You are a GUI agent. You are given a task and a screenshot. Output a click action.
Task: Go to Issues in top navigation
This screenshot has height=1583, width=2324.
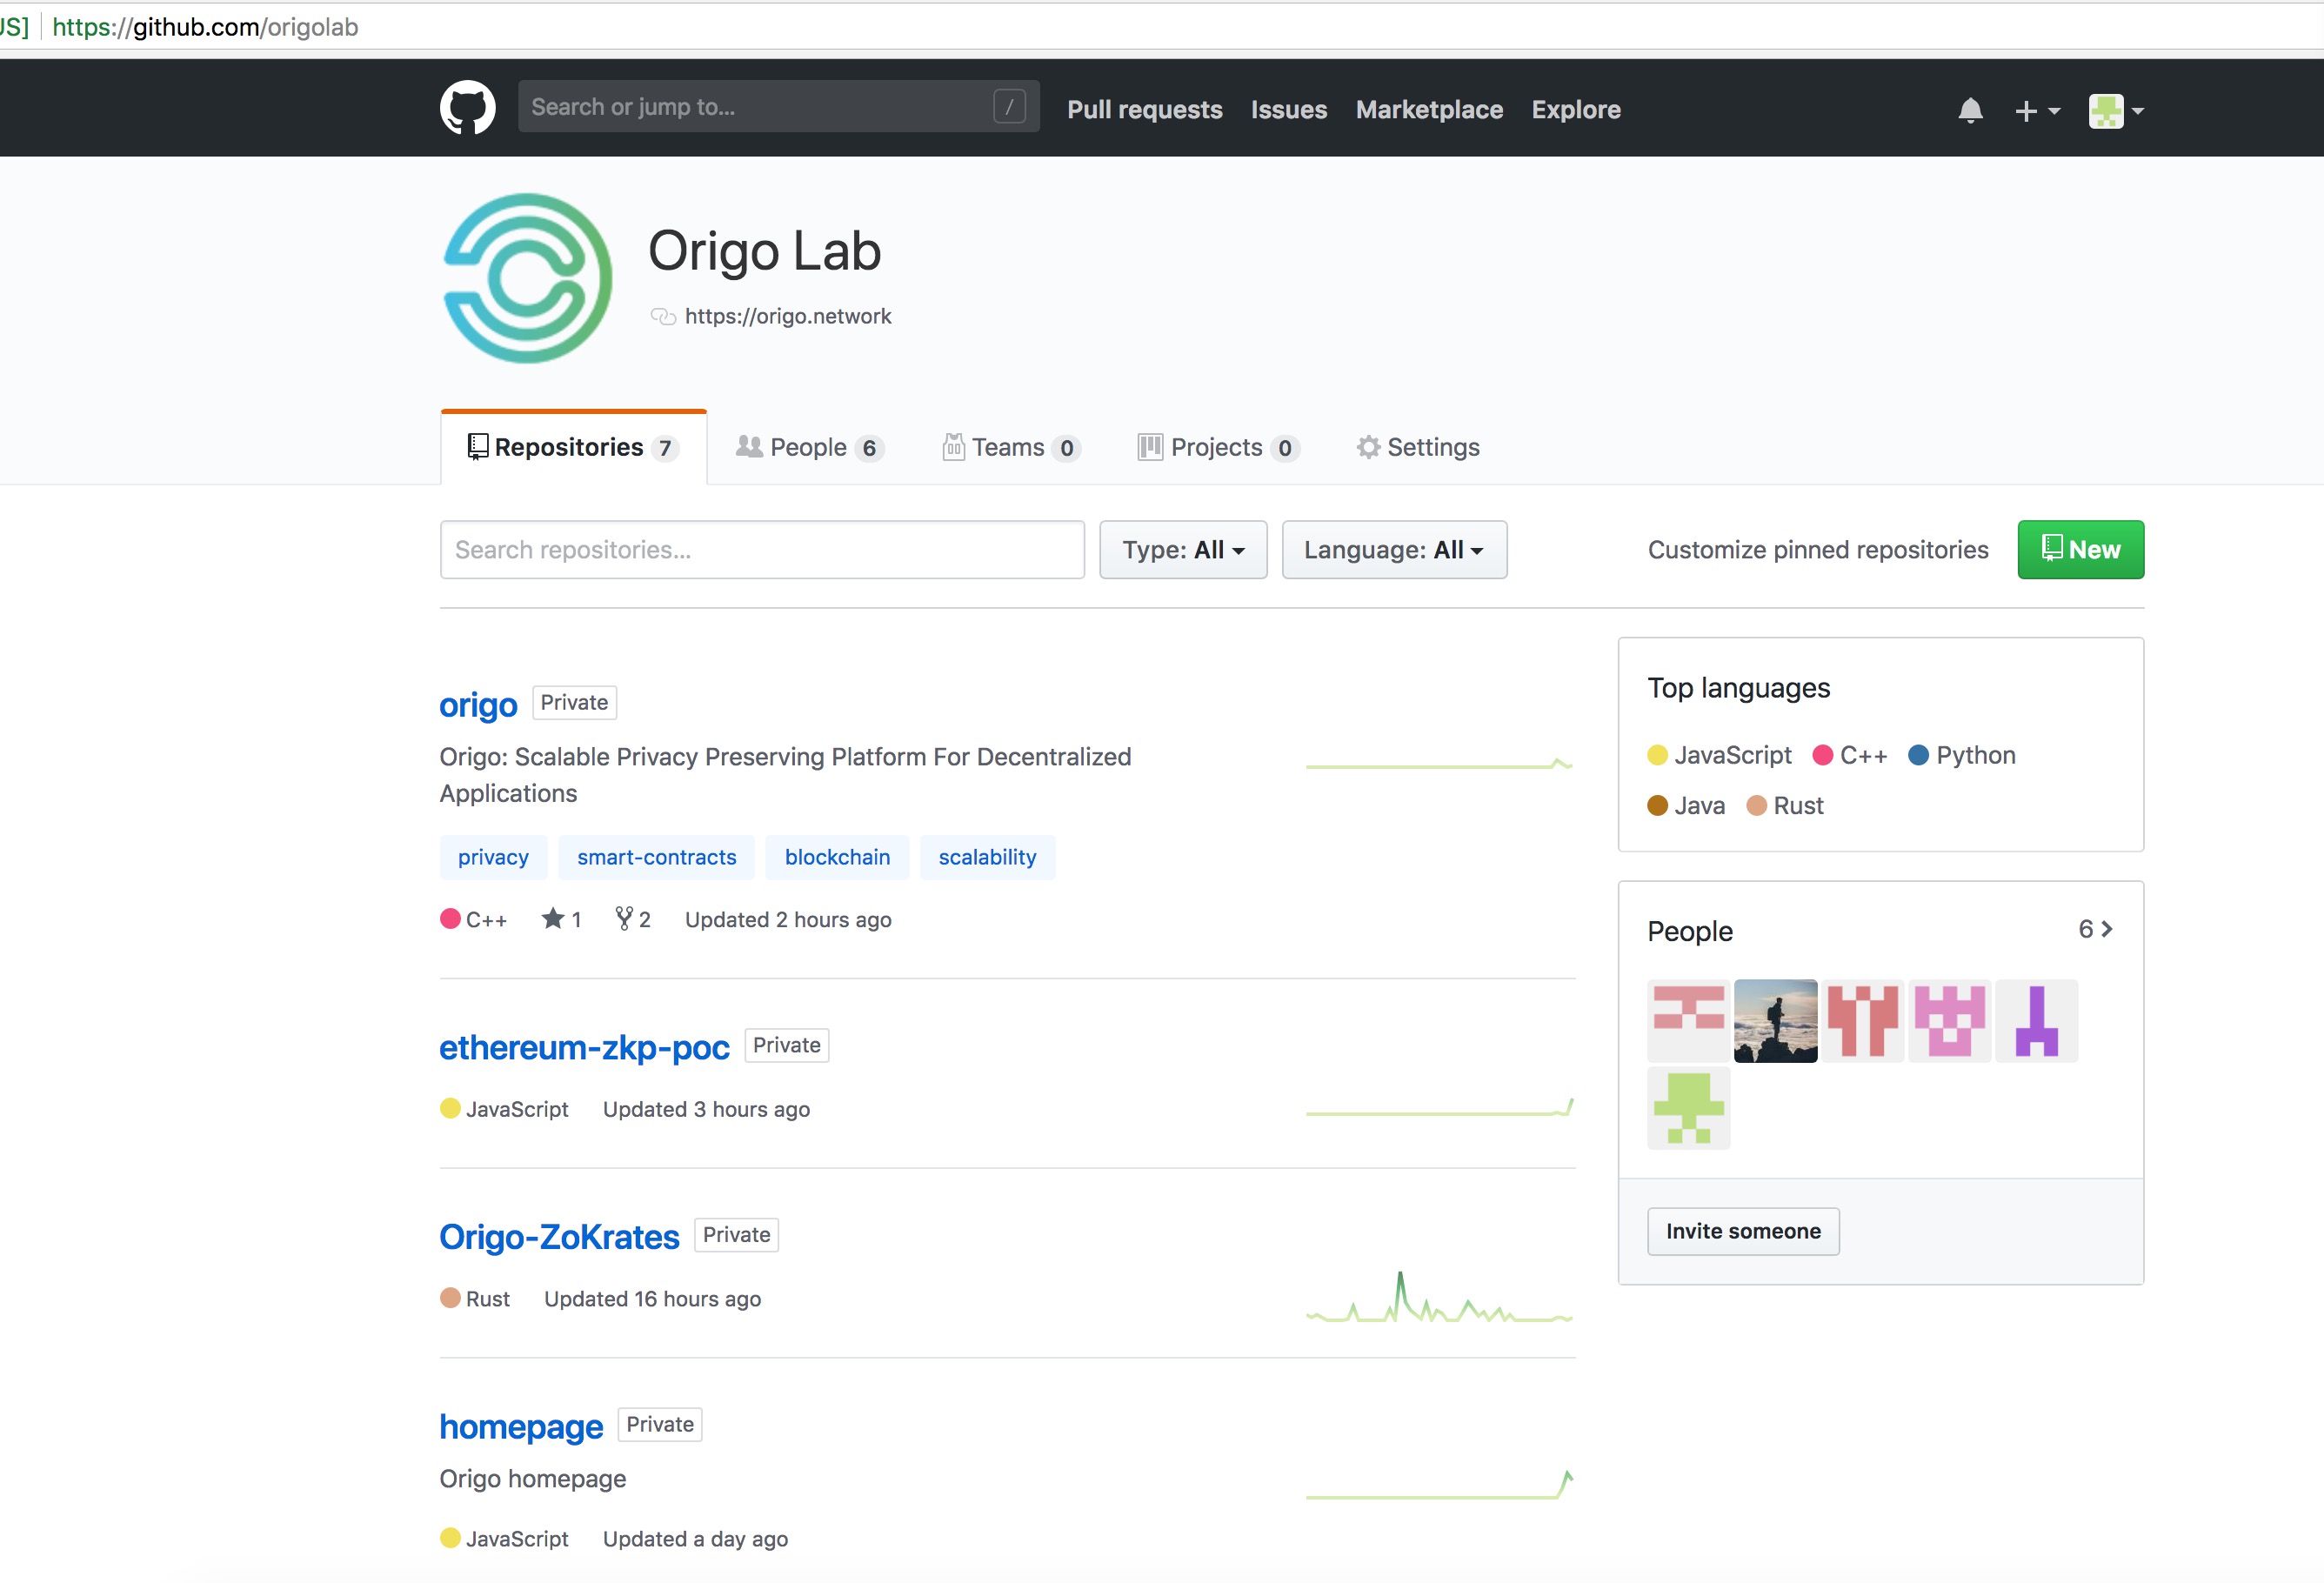(x=1288, y=109)
